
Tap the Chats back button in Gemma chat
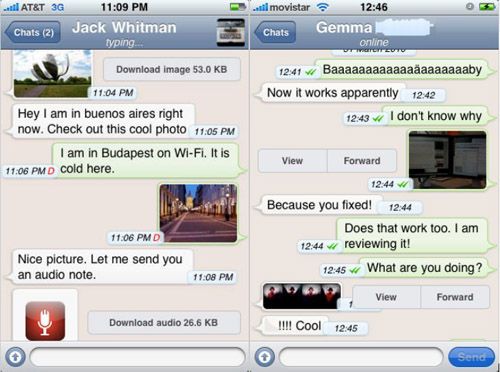[x=275, y=32]
